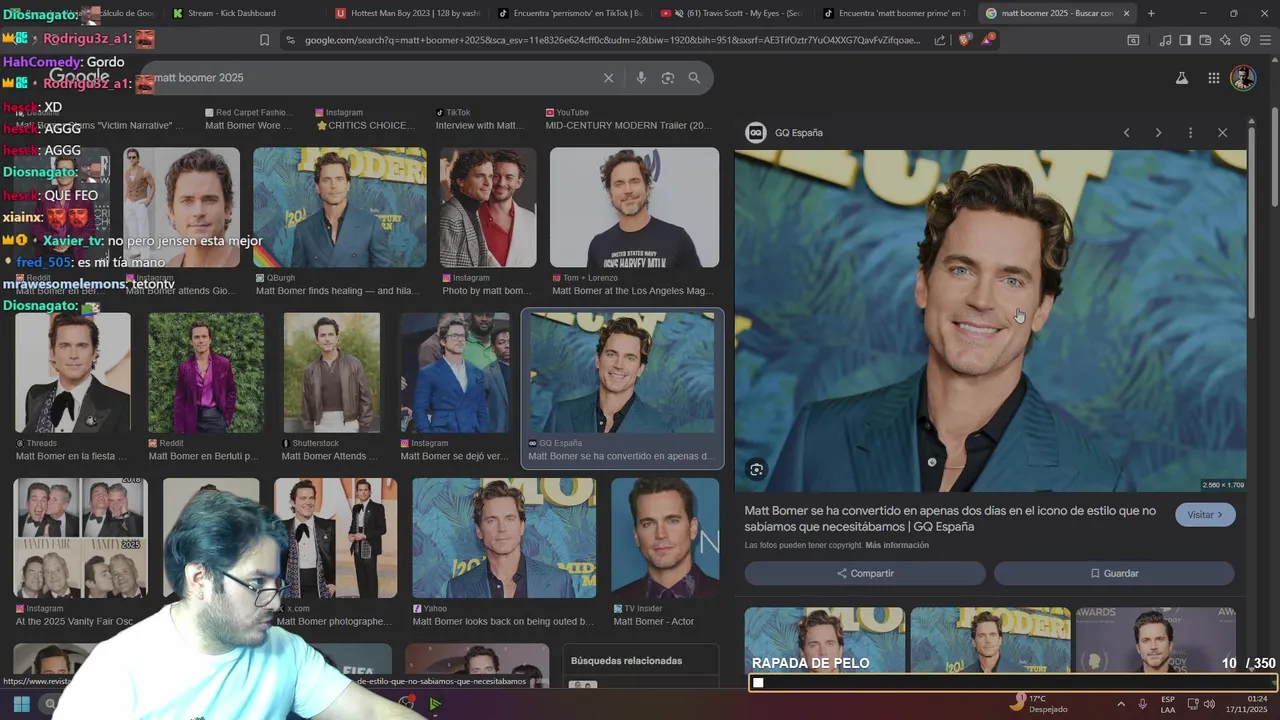The width and height of the screenshot is (1280, 720).
Task: Open Google Lens image search
Action: click(668, 78)
